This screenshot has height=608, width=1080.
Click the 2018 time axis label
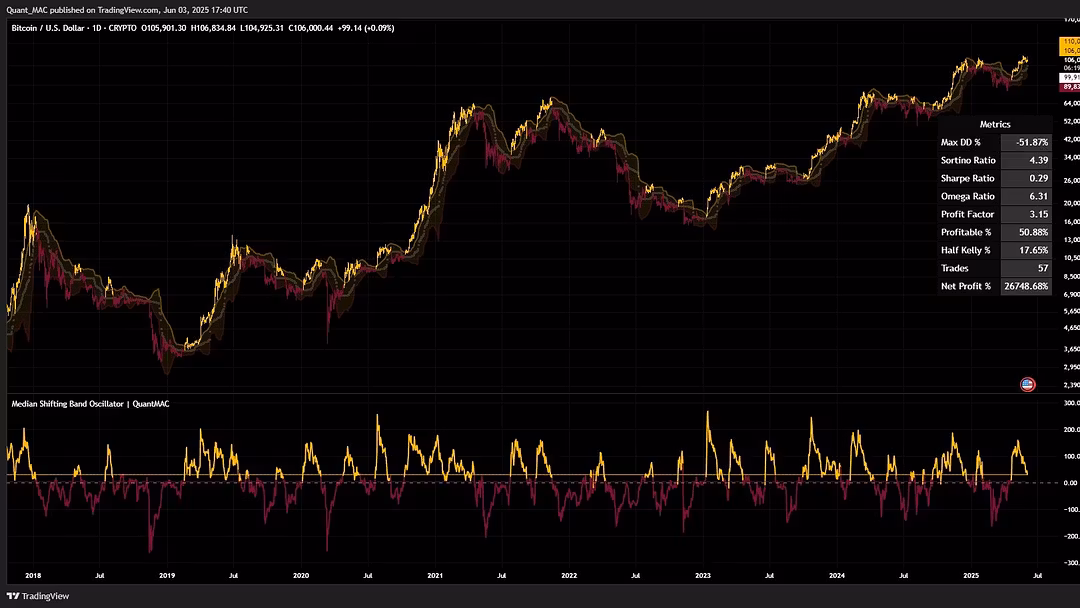[33, 576]
